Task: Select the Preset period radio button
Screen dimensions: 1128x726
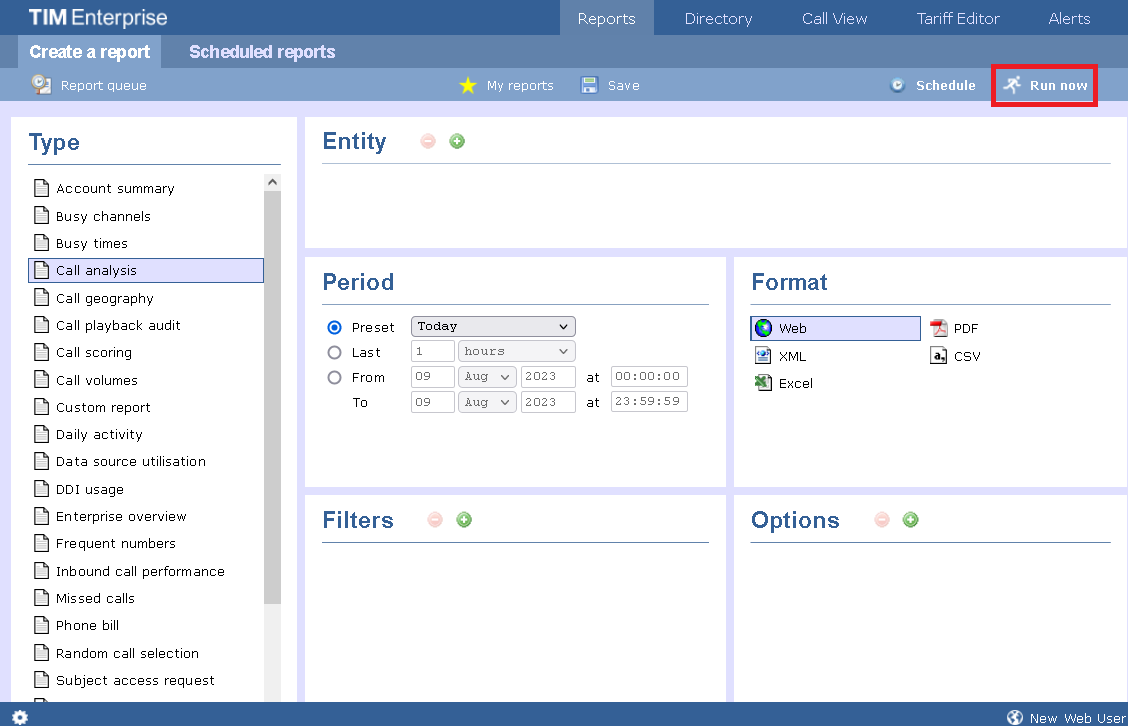Action: [333, 326]
